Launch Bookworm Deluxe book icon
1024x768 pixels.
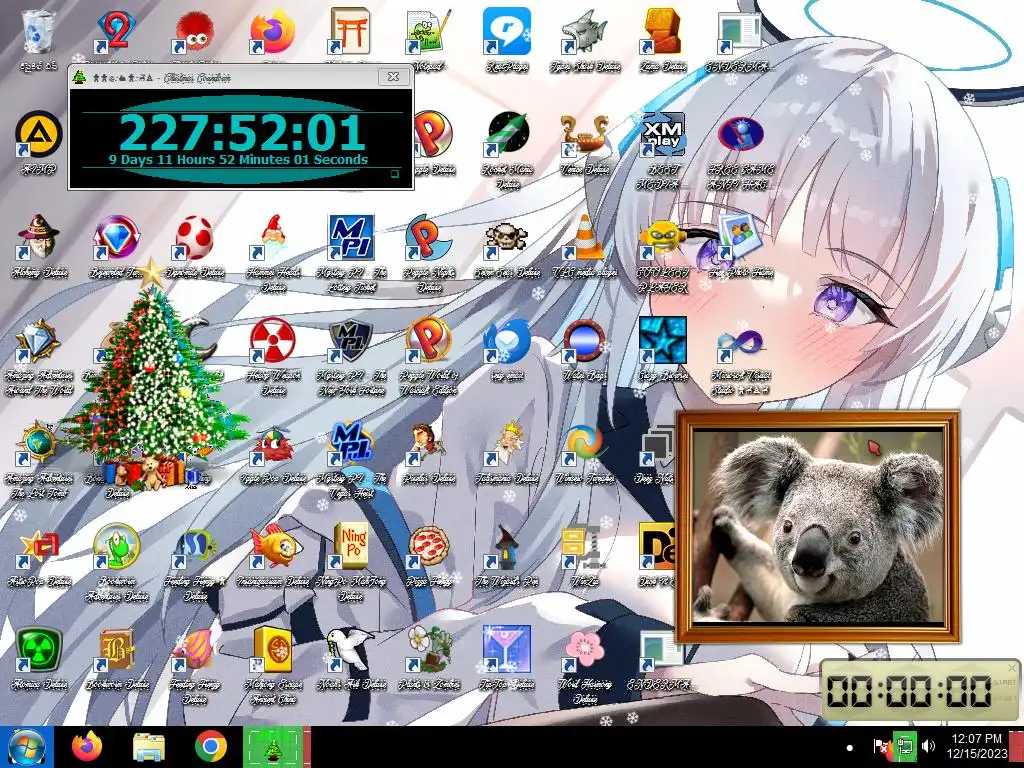coord(116,649)
